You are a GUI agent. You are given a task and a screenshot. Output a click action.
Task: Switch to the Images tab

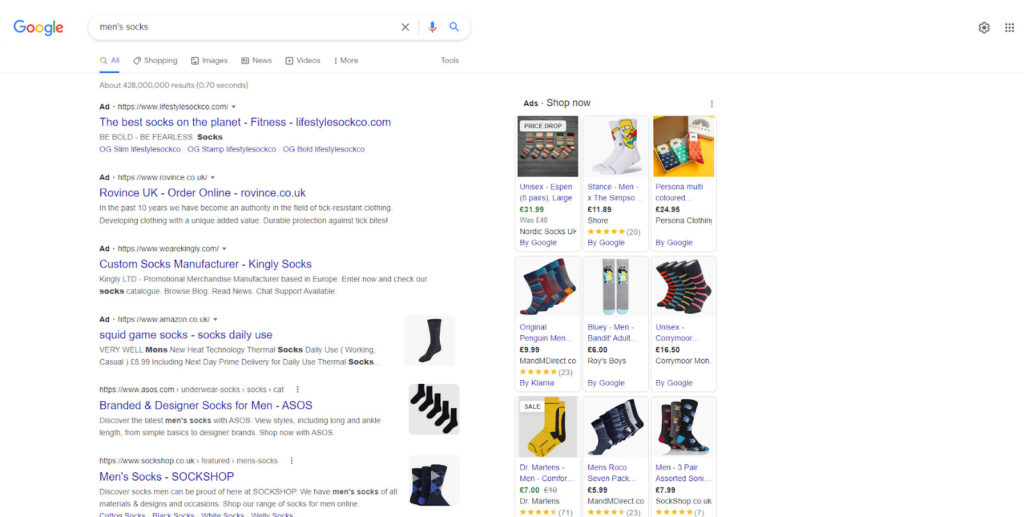(209, 61)
